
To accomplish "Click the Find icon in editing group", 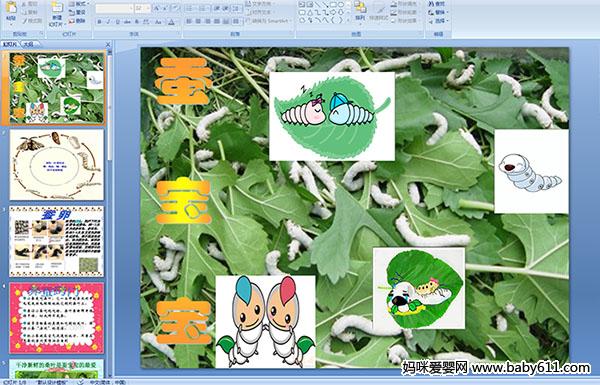I will (x=437, y=4).
